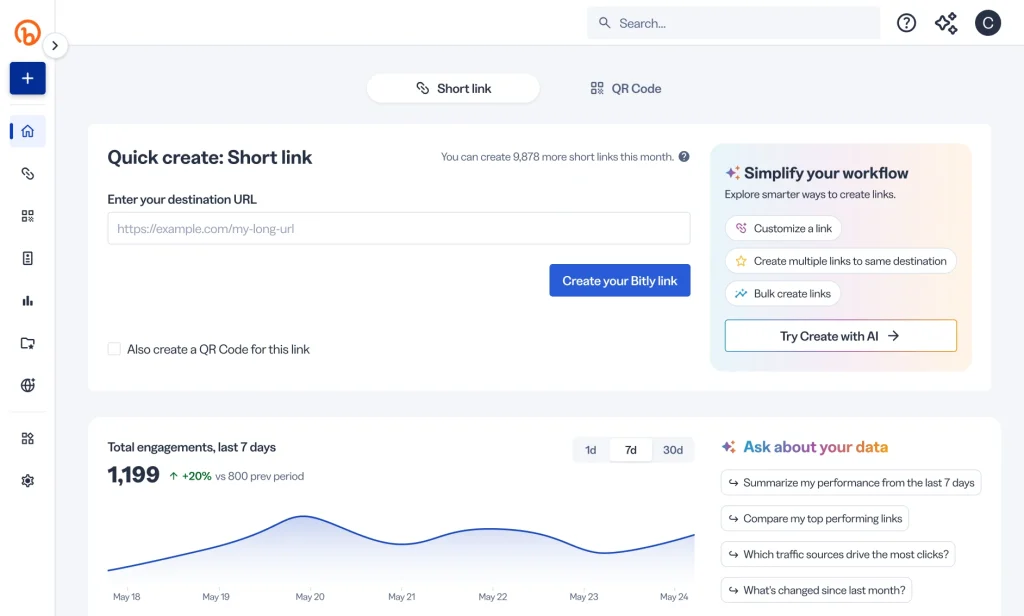Click the Simplify your workflow heading
The image size is (1024, 616).
coord(825,173)
